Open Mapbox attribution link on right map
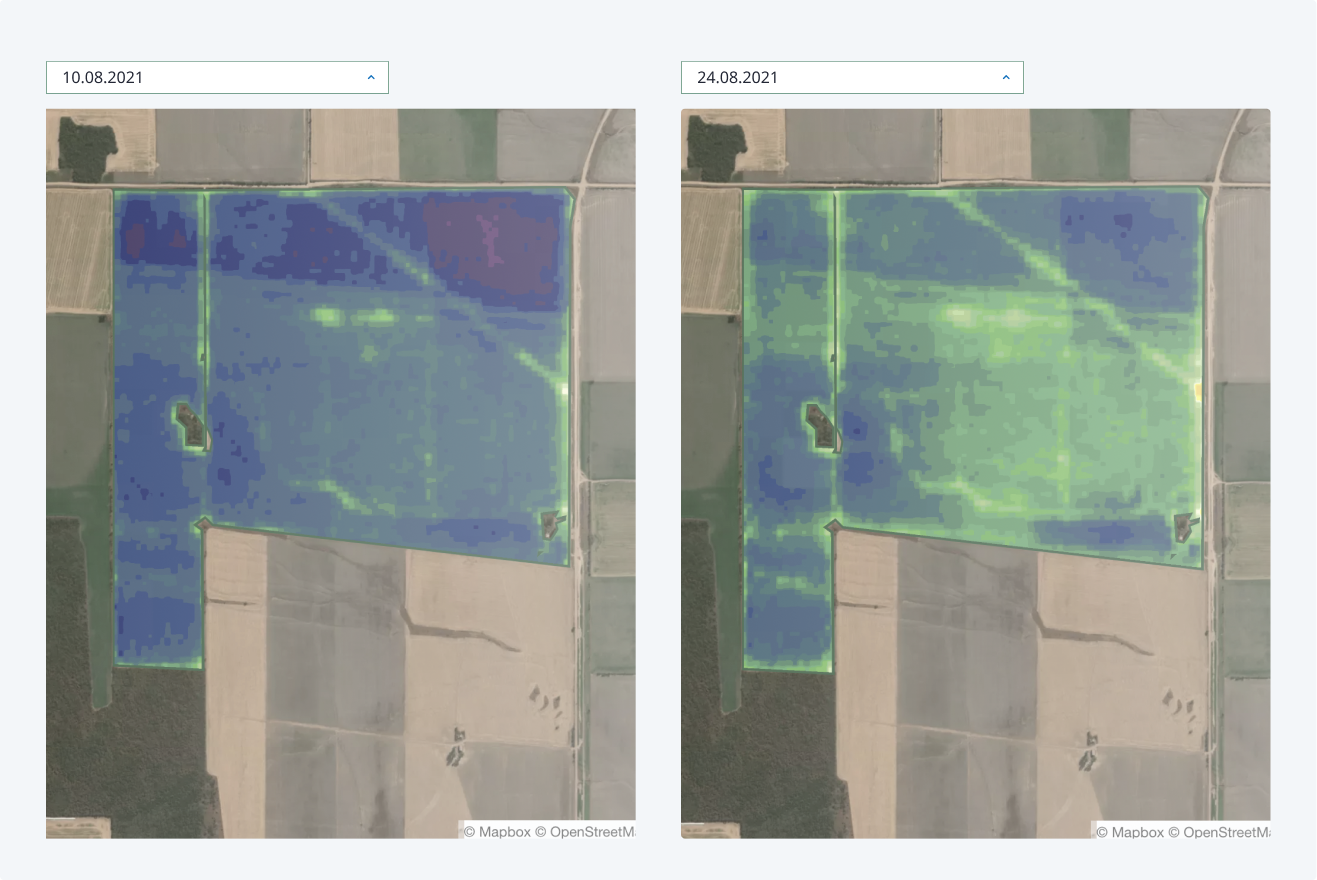The width and height of the screenshot is (1317, 880). 1131,831
